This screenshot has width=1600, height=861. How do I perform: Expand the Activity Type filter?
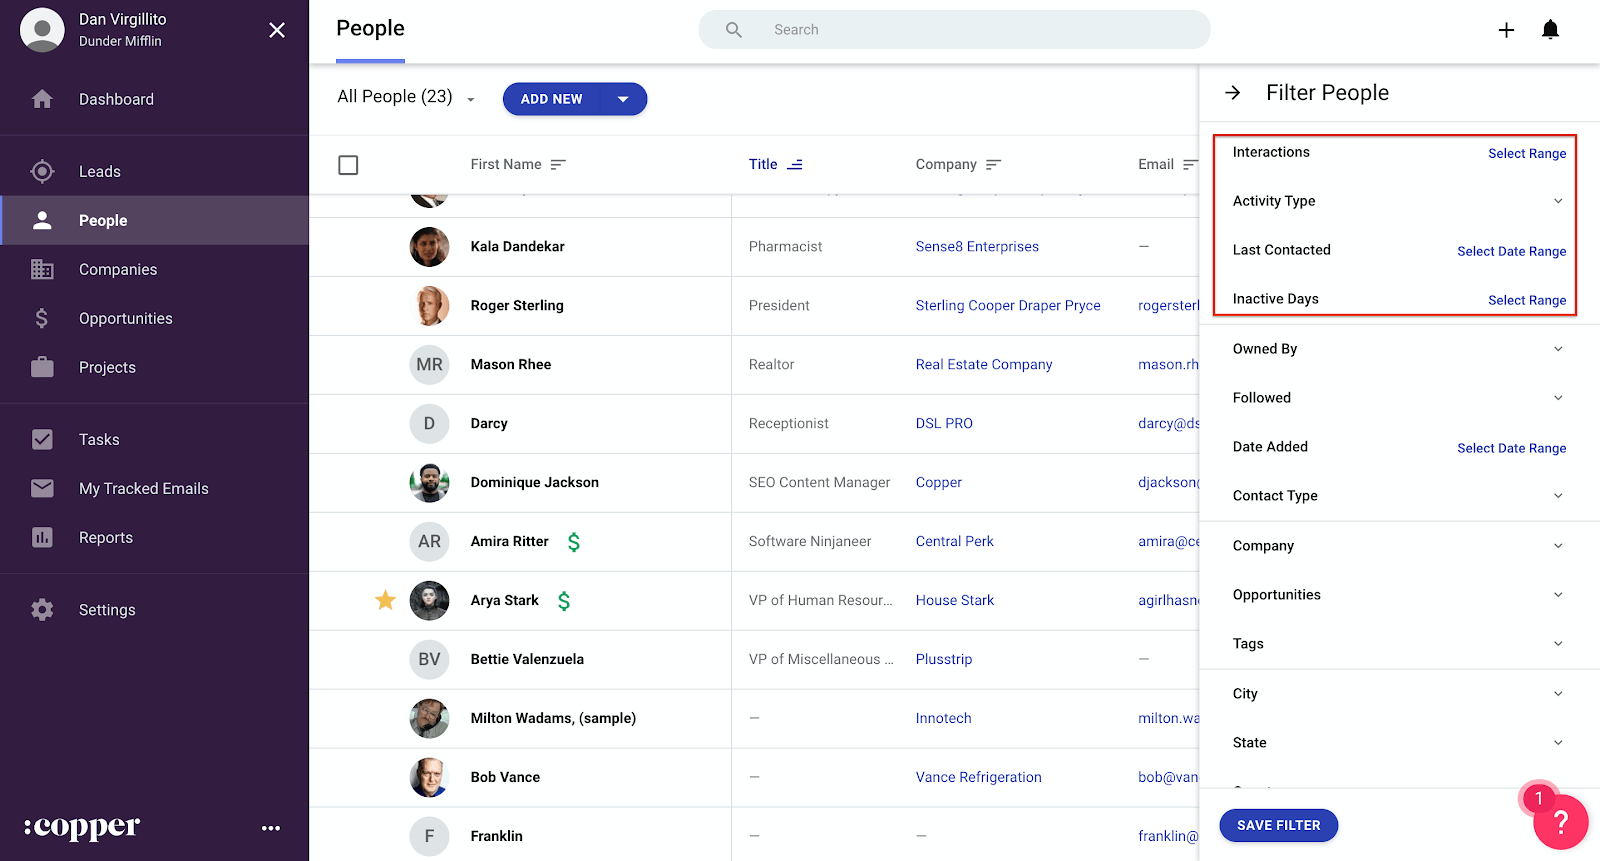tap(1558, 201)
